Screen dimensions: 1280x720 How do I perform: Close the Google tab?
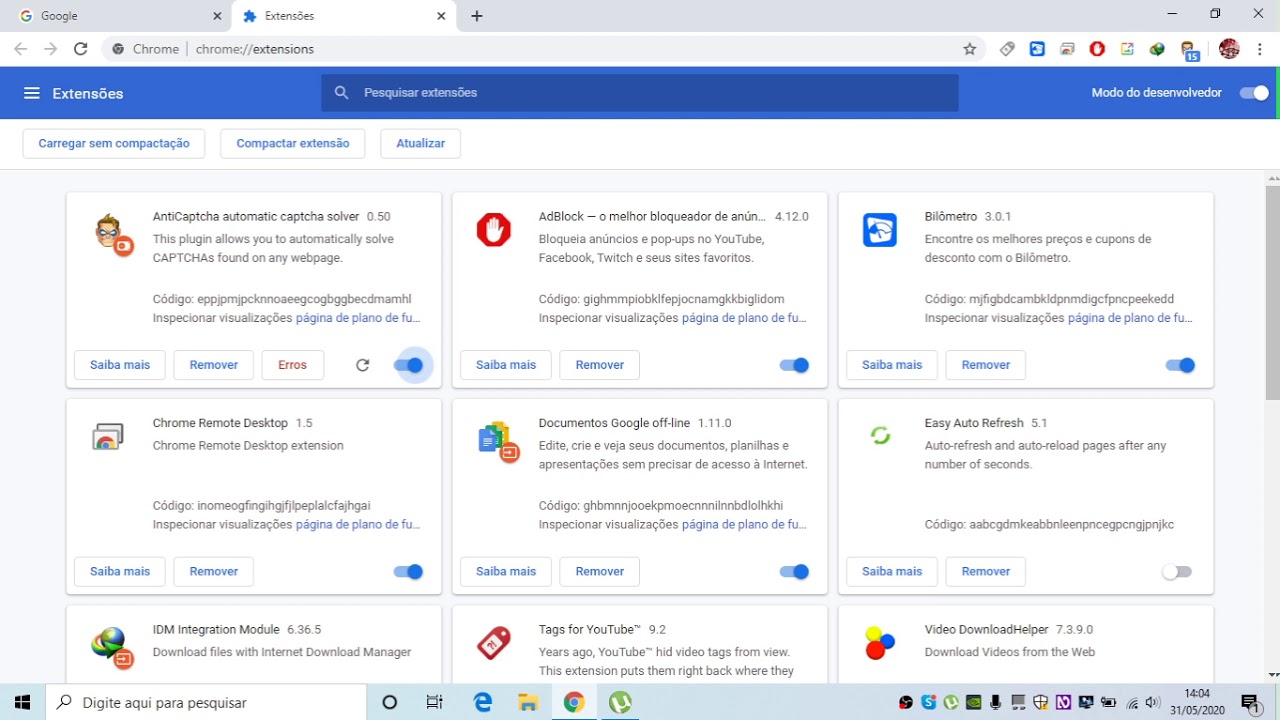(217, 16)
